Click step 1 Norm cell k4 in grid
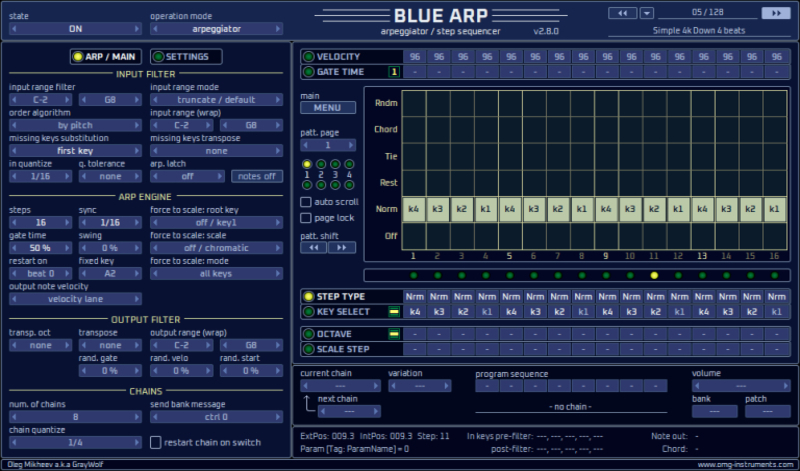This screenshot has height=471, width=800. pyautogui.click(x=414, y=209)
